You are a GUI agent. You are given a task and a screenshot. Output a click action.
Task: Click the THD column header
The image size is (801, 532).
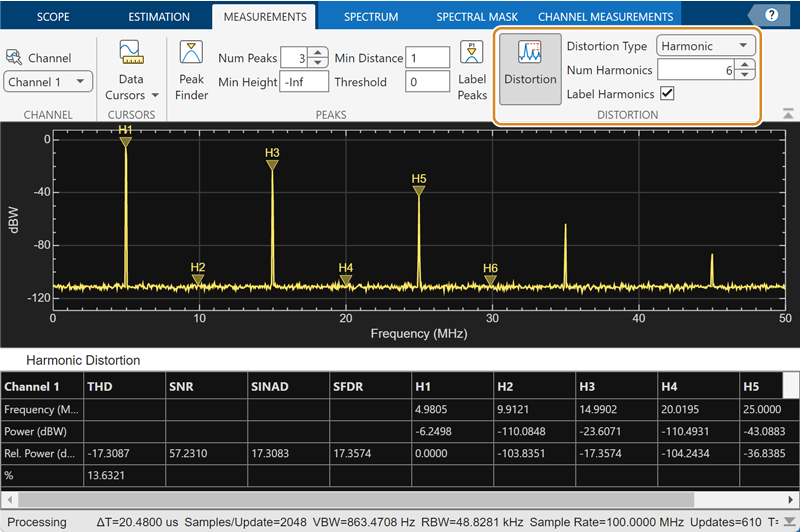pyautogui.click(x=125, y=386)
